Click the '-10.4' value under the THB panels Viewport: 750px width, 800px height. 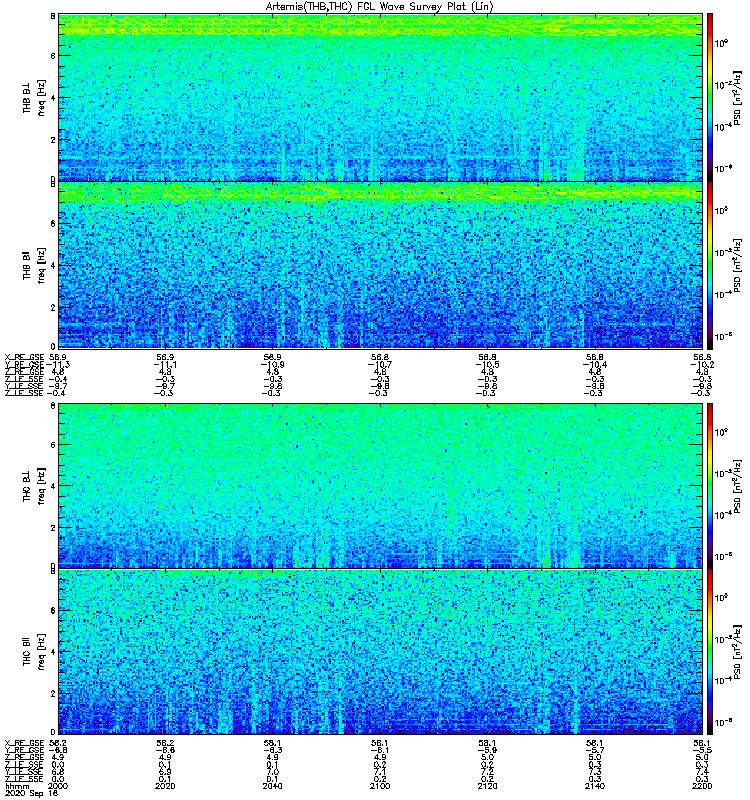(595, 365)
